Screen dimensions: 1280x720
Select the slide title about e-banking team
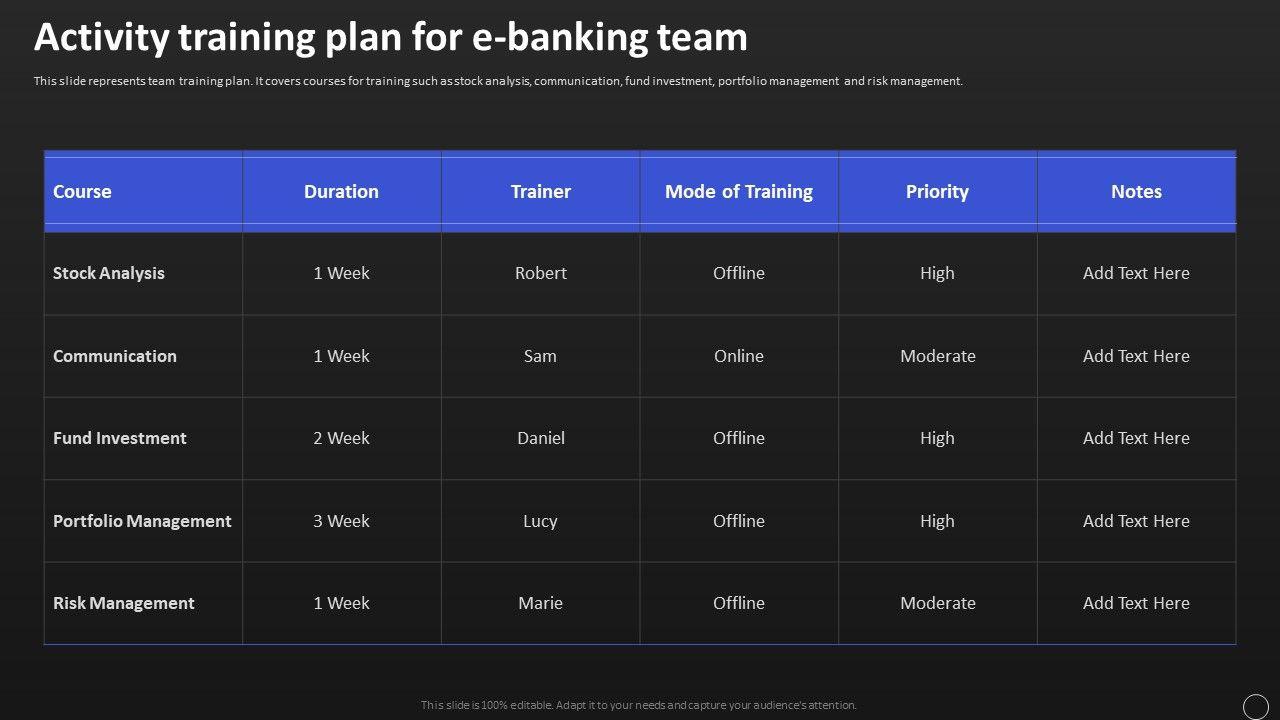(x=390, y=37)
